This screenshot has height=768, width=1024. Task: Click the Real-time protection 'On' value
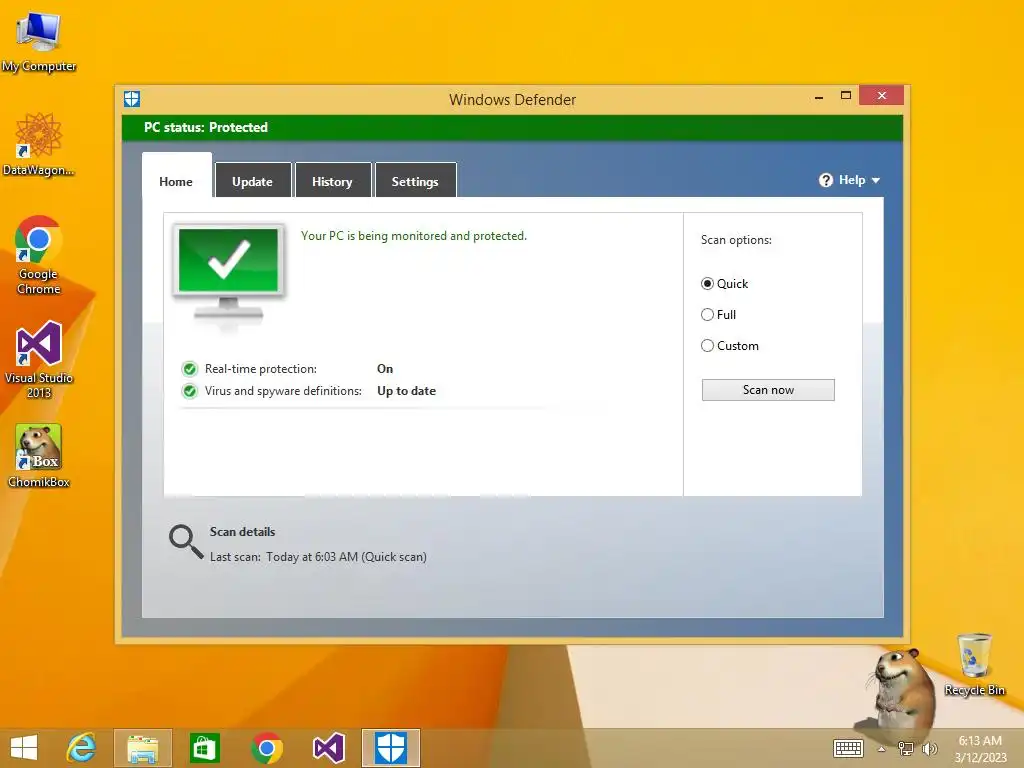[385, 369]
